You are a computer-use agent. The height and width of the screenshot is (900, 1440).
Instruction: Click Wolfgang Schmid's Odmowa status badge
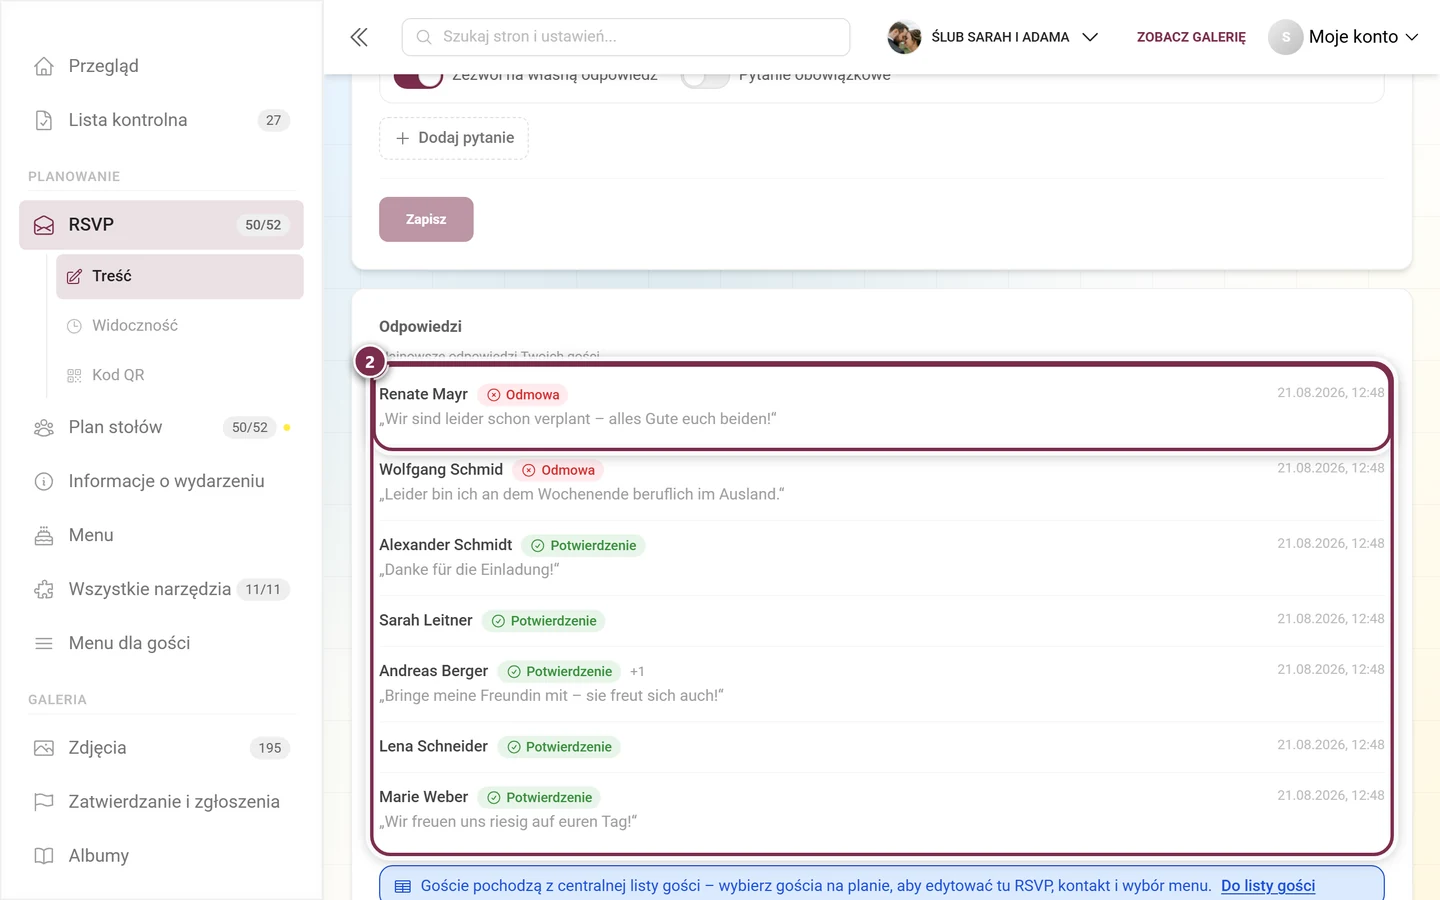tap(558, 470)
